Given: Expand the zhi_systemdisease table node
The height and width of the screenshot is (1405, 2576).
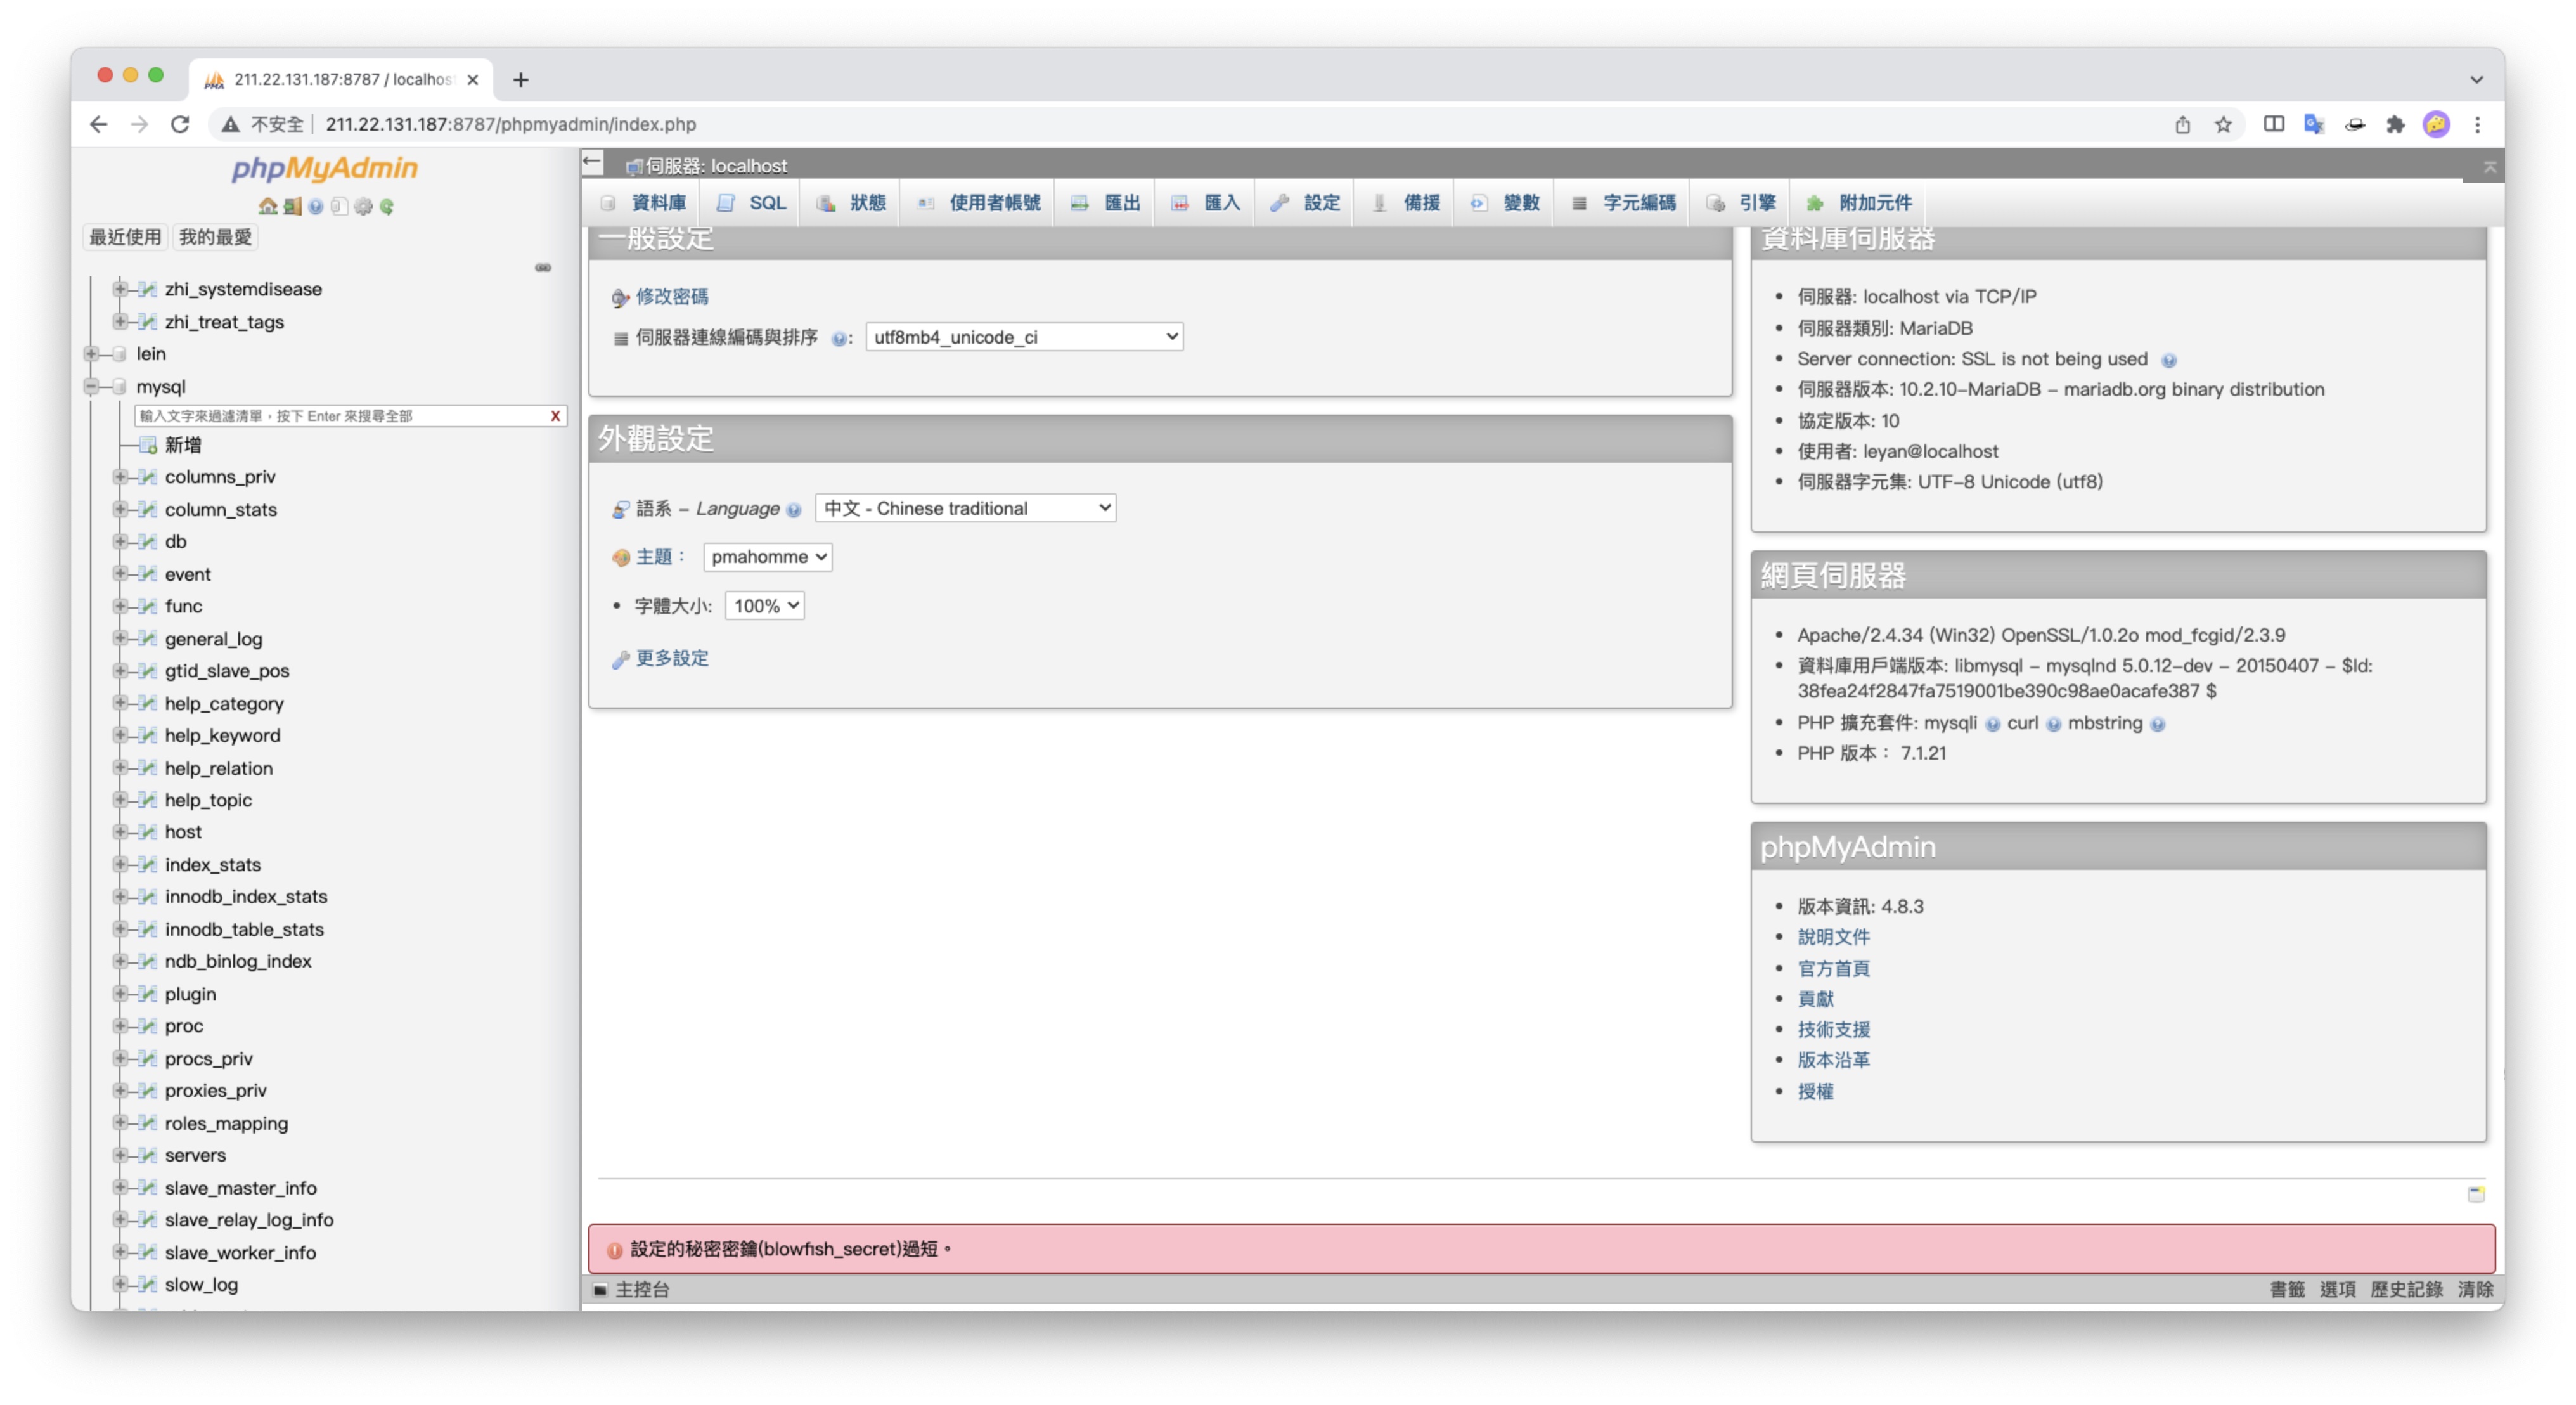Looking at the screenshot, I should [120, 289].
